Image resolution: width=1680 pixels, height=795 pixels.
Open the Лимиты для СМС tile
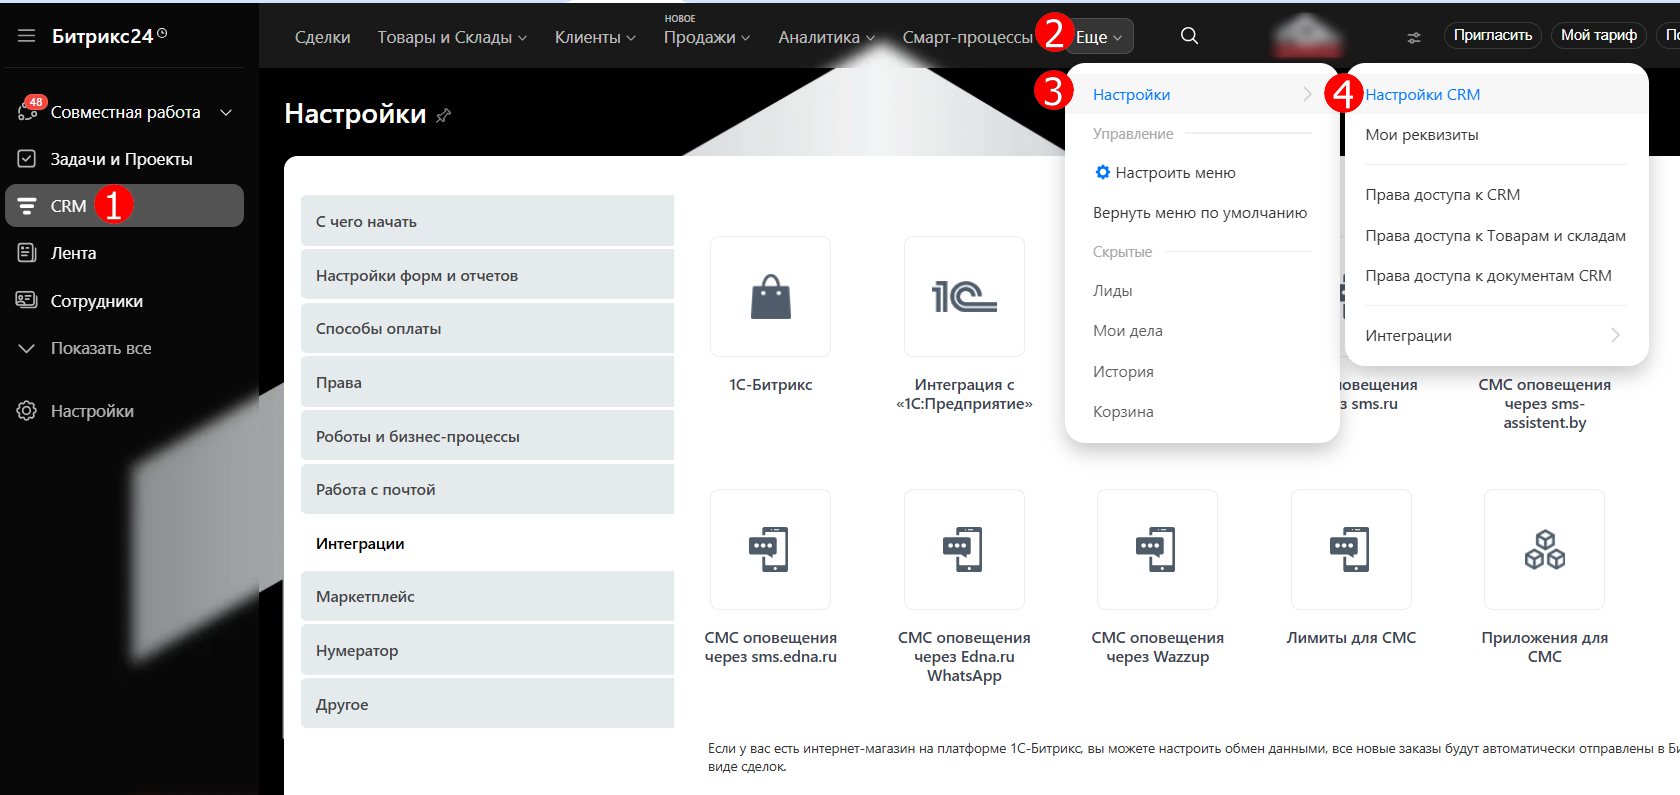click(x=1351, y=549)
